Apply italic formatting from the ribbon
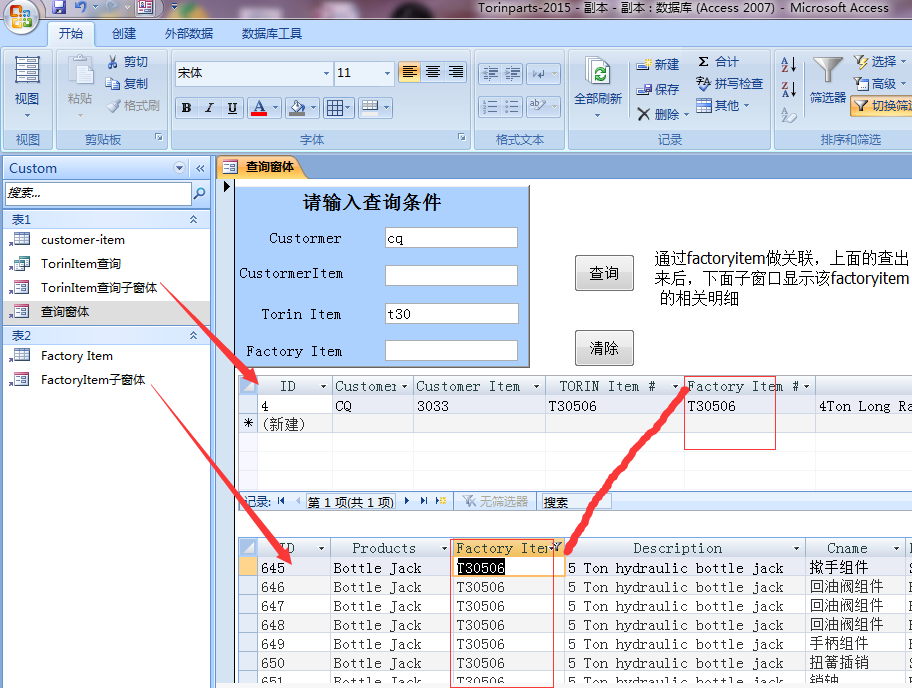Screen dimensions: 912x688 click(209, 108)
